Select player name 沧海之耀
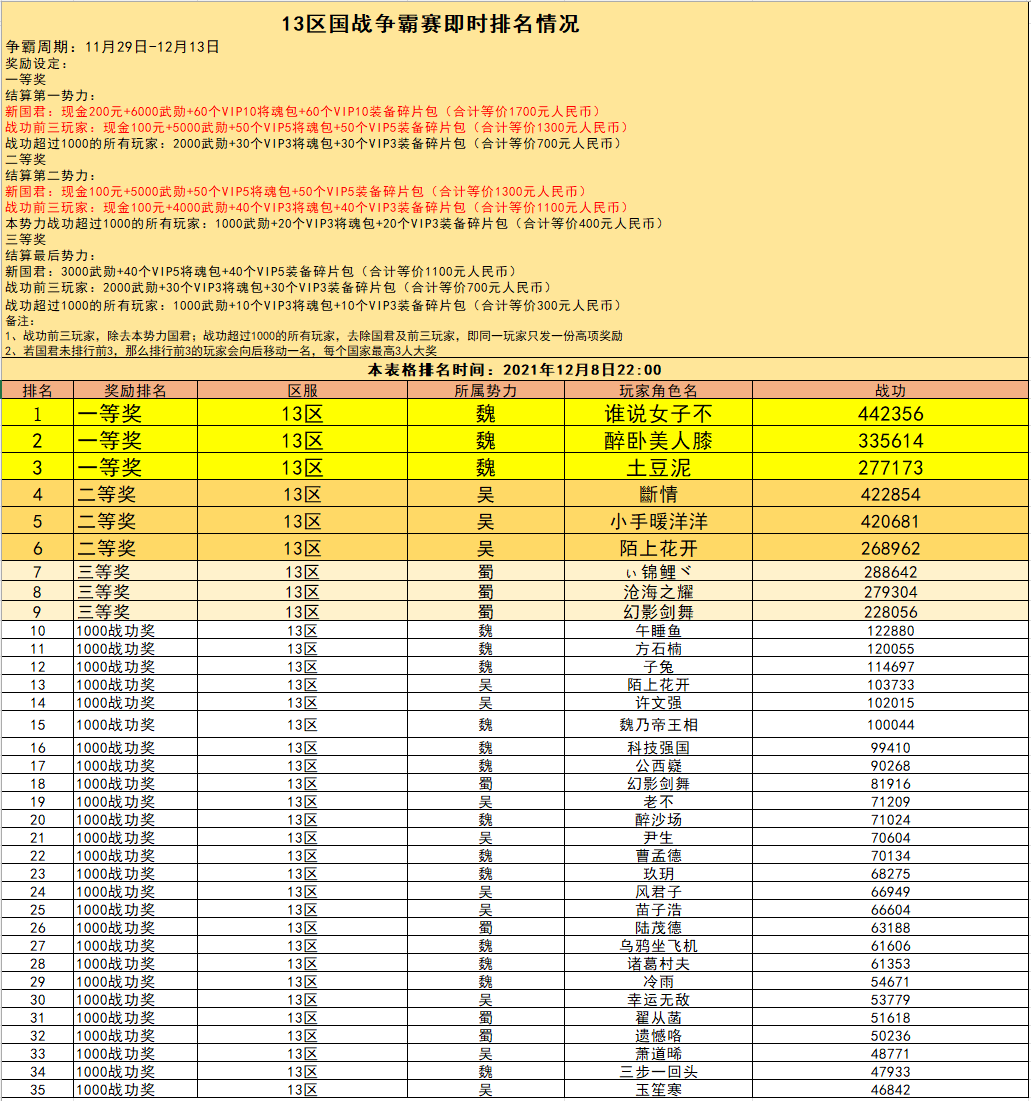This screenshot has width=1031, height=1101. (659, 591)
